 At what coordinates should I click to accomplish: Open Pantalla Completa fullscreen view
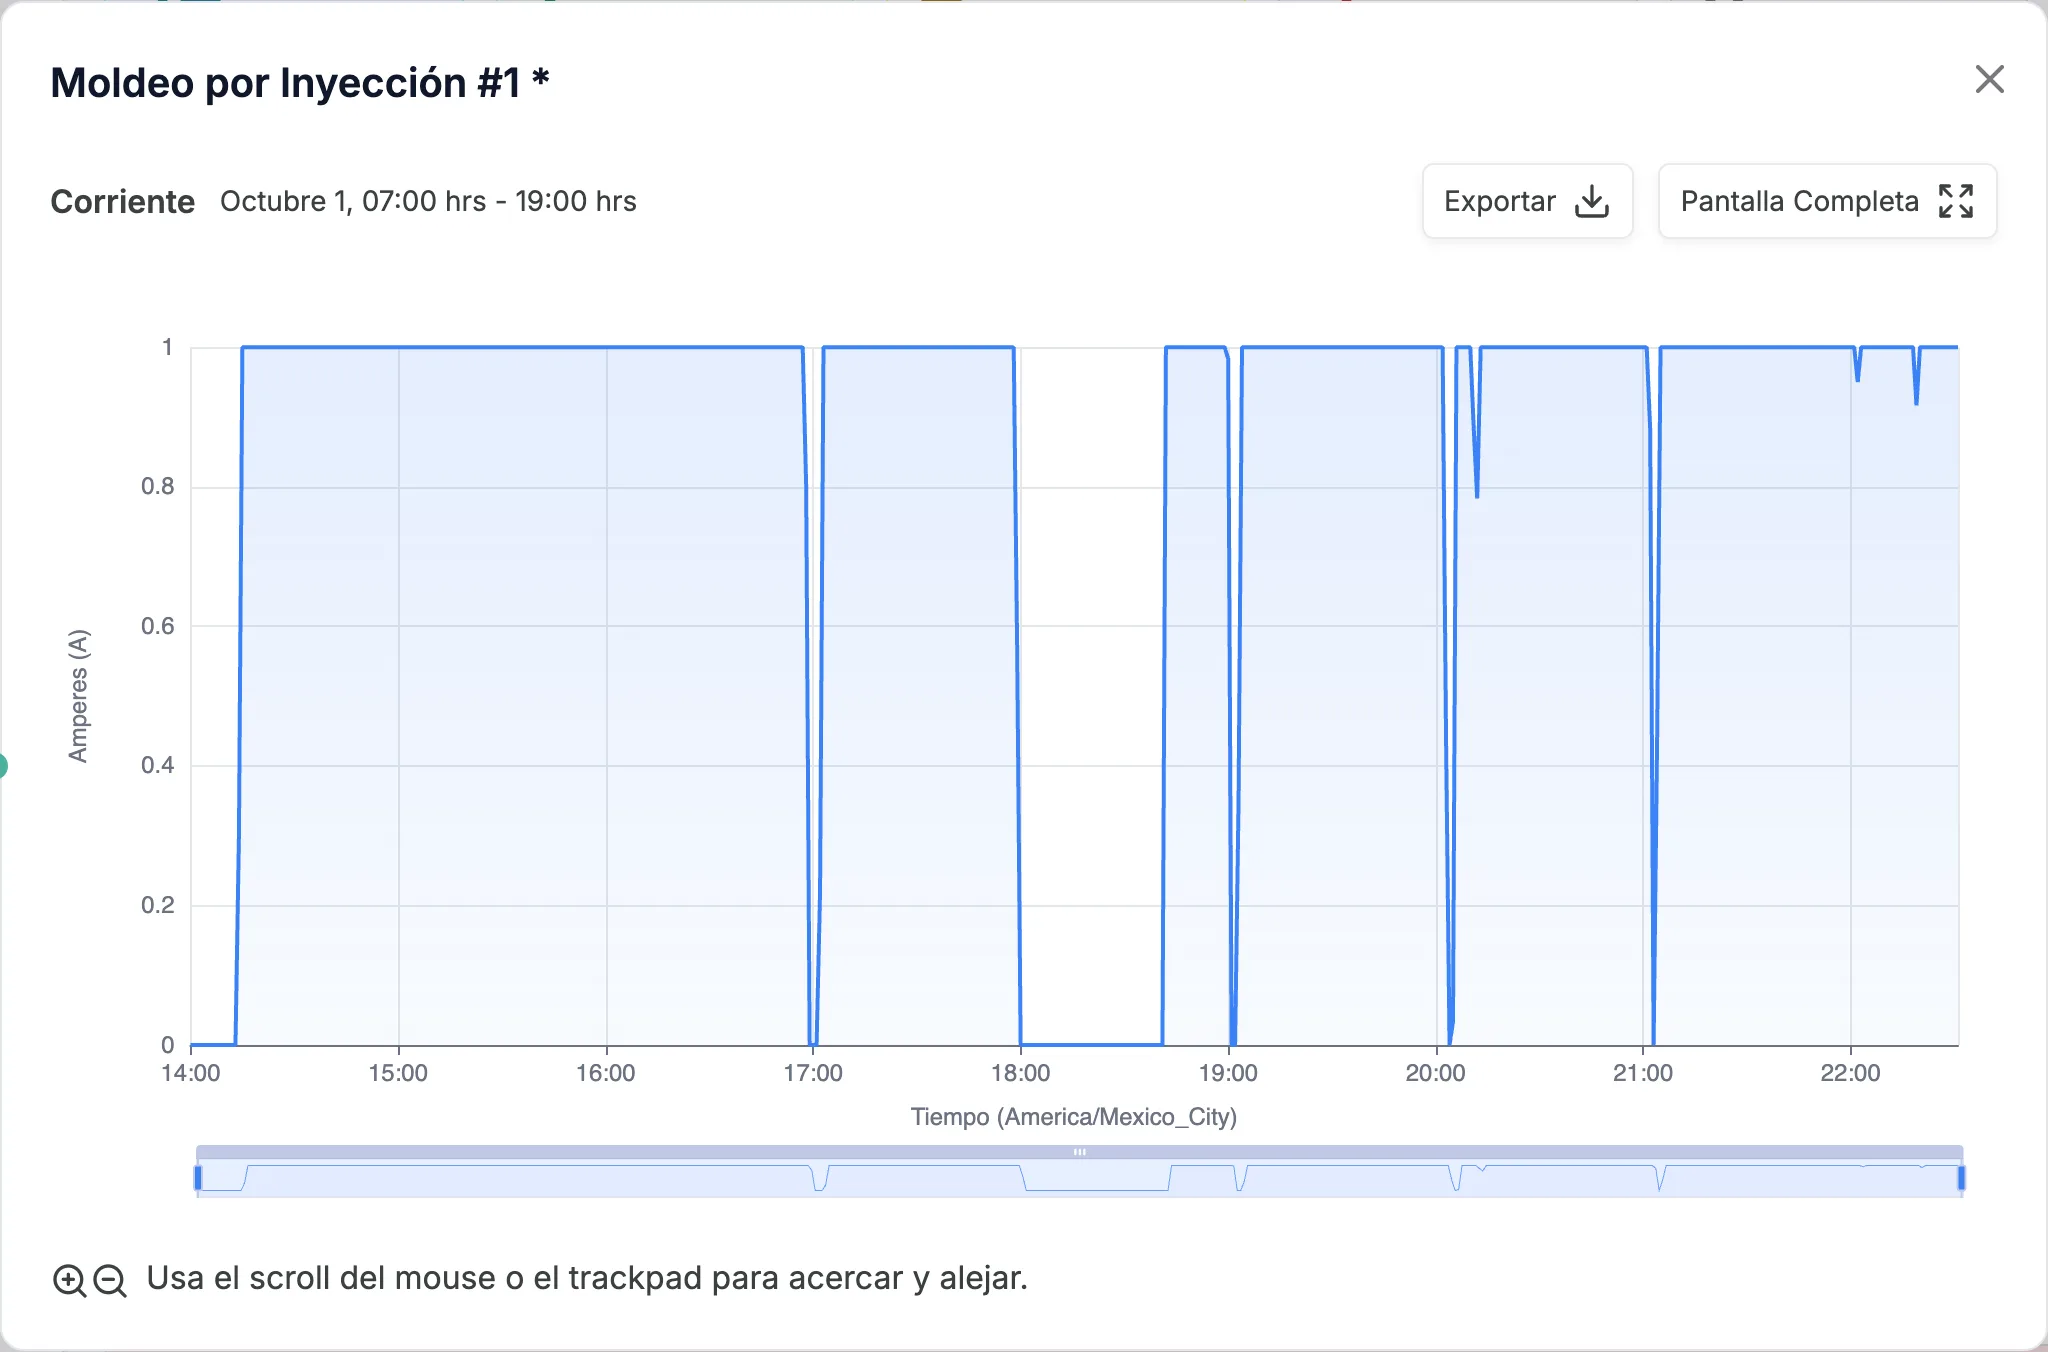click(x=1827, y=201)
